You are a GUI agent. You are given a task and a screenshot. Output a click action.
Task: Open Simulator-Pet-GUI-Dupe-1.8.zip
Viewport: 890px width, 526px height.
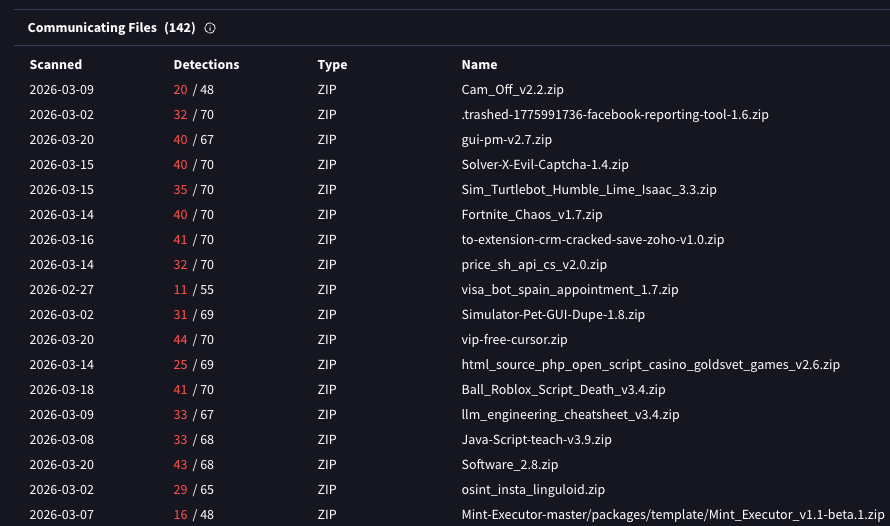pyautogui.click(x=553, y=315)
